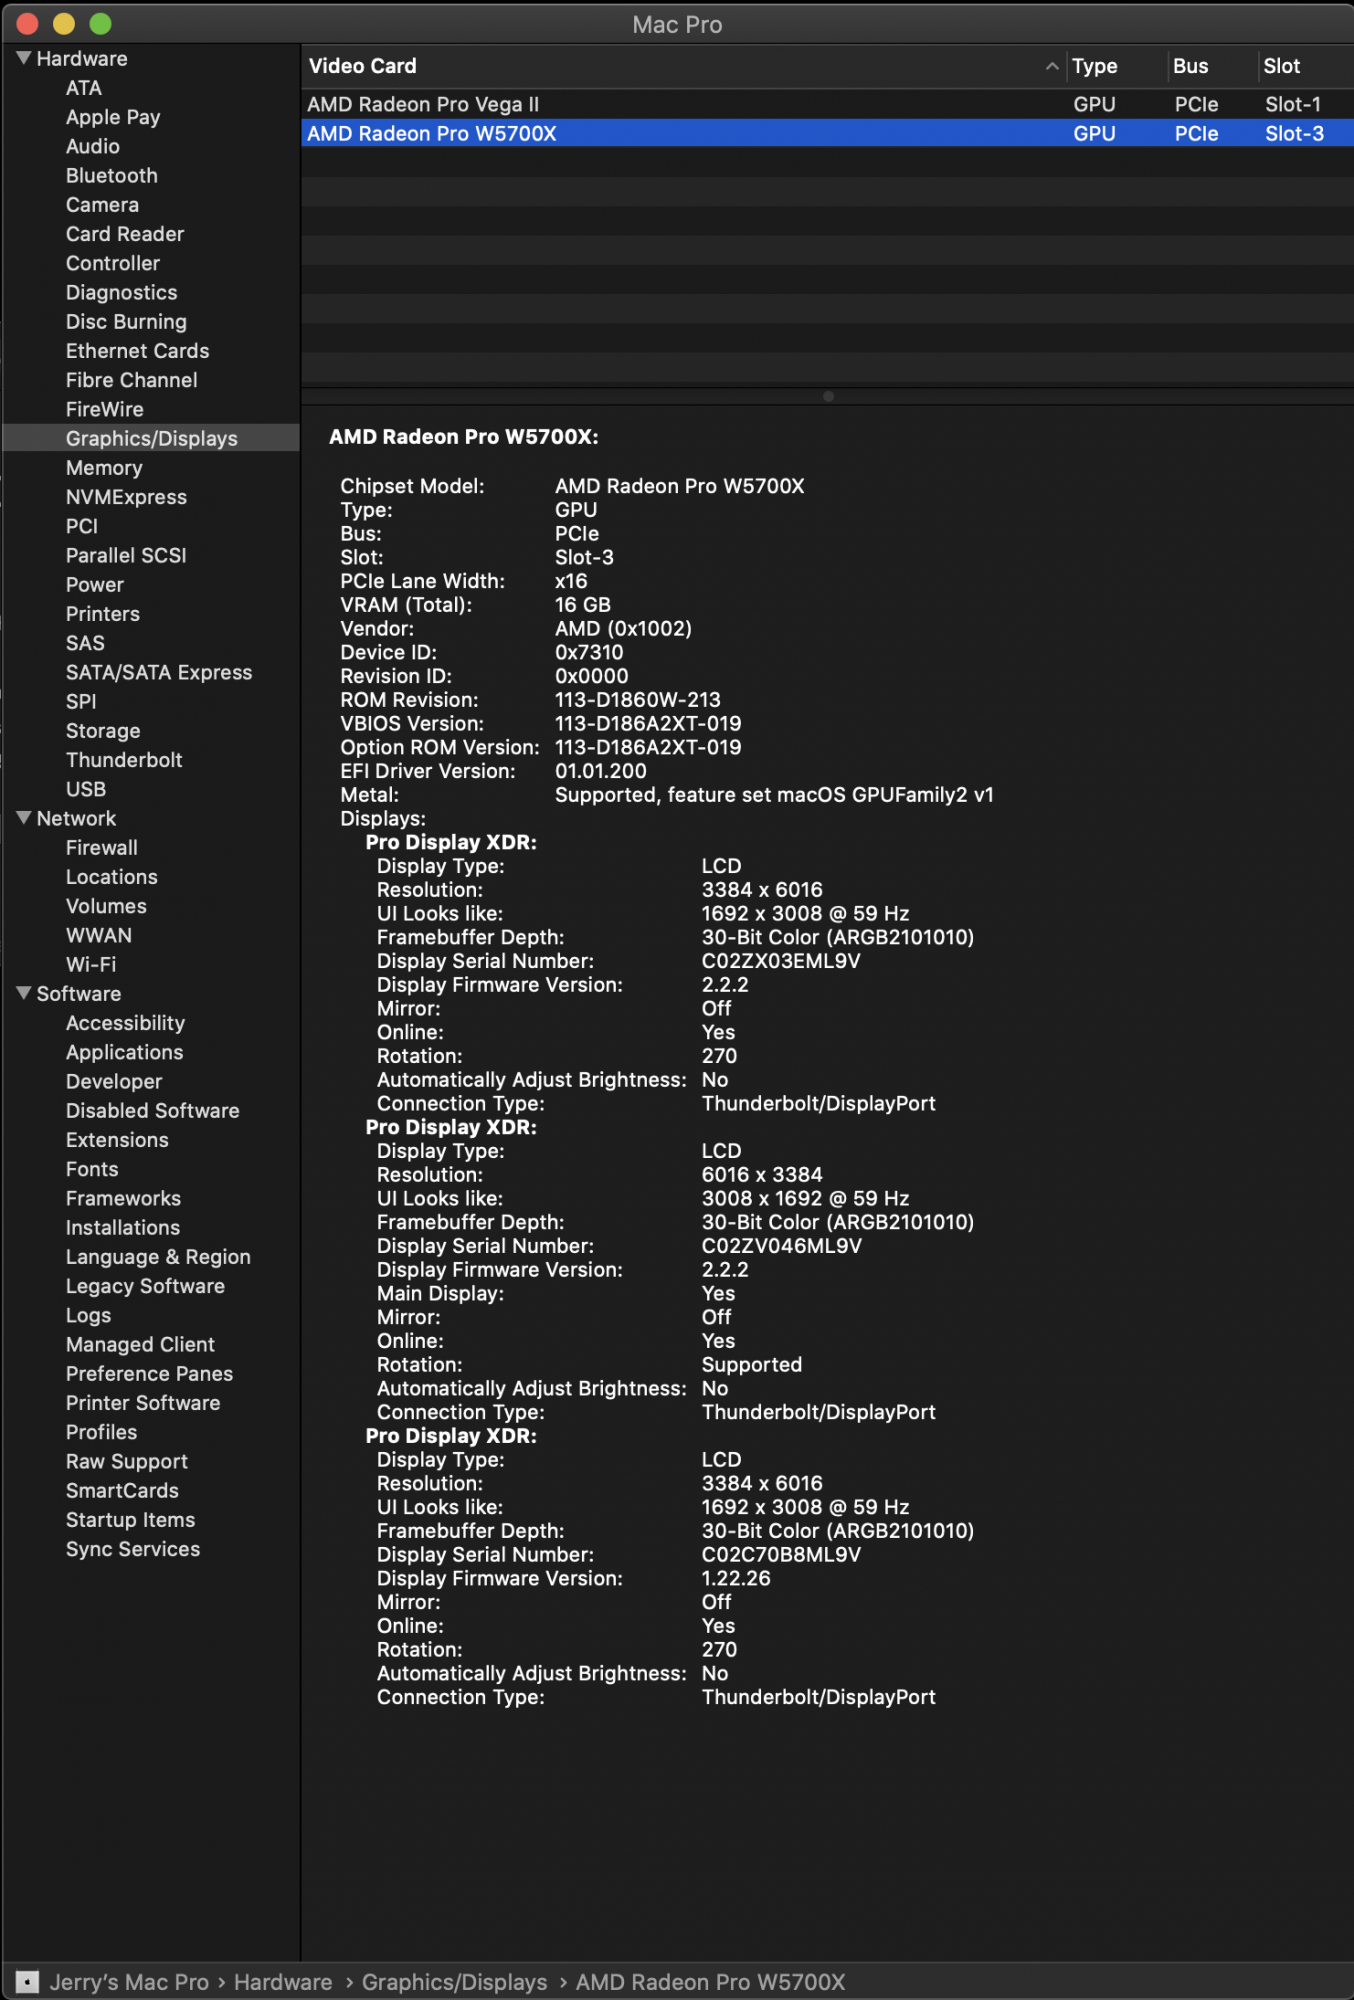Open Fonts under Software
The image size is (1354, 2000).
[x=92, y=1168]
